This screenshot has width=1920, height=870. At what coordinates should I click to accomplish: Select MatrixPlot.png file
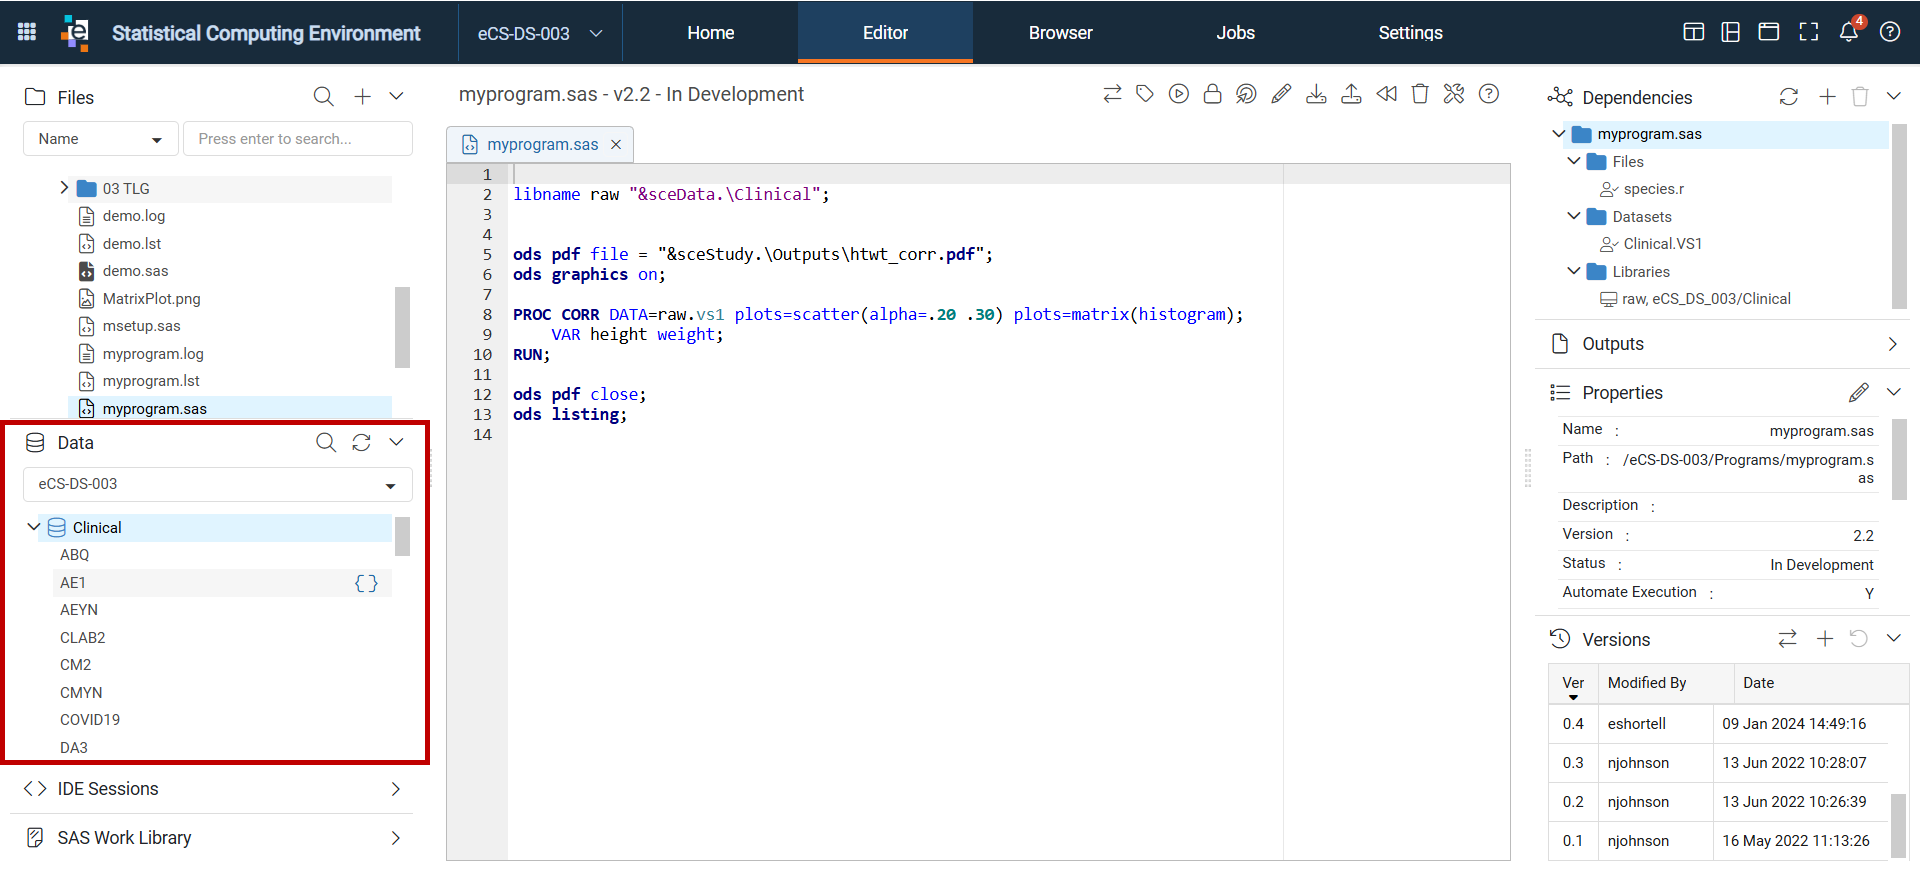pos(151,299)
